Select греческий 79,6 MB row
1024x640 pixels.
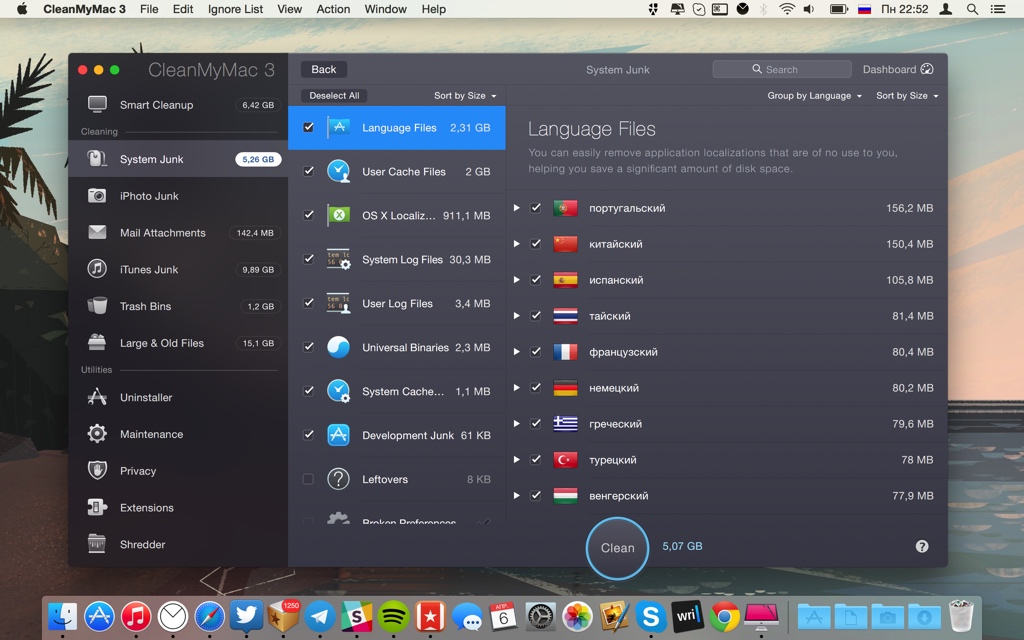tap(726, 423)
